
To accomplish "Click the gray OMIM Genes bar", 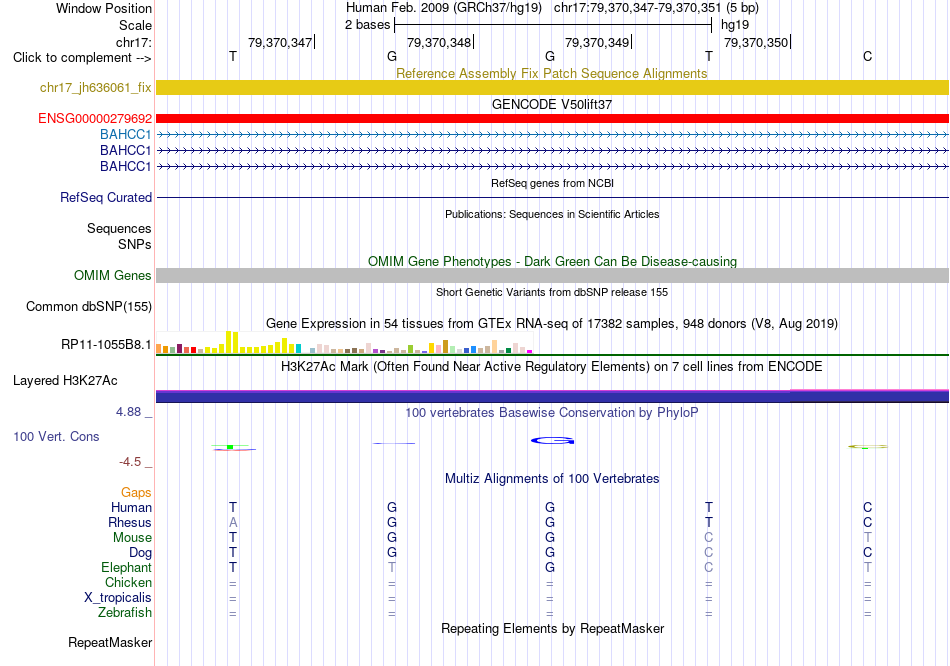I will point(552,275).
